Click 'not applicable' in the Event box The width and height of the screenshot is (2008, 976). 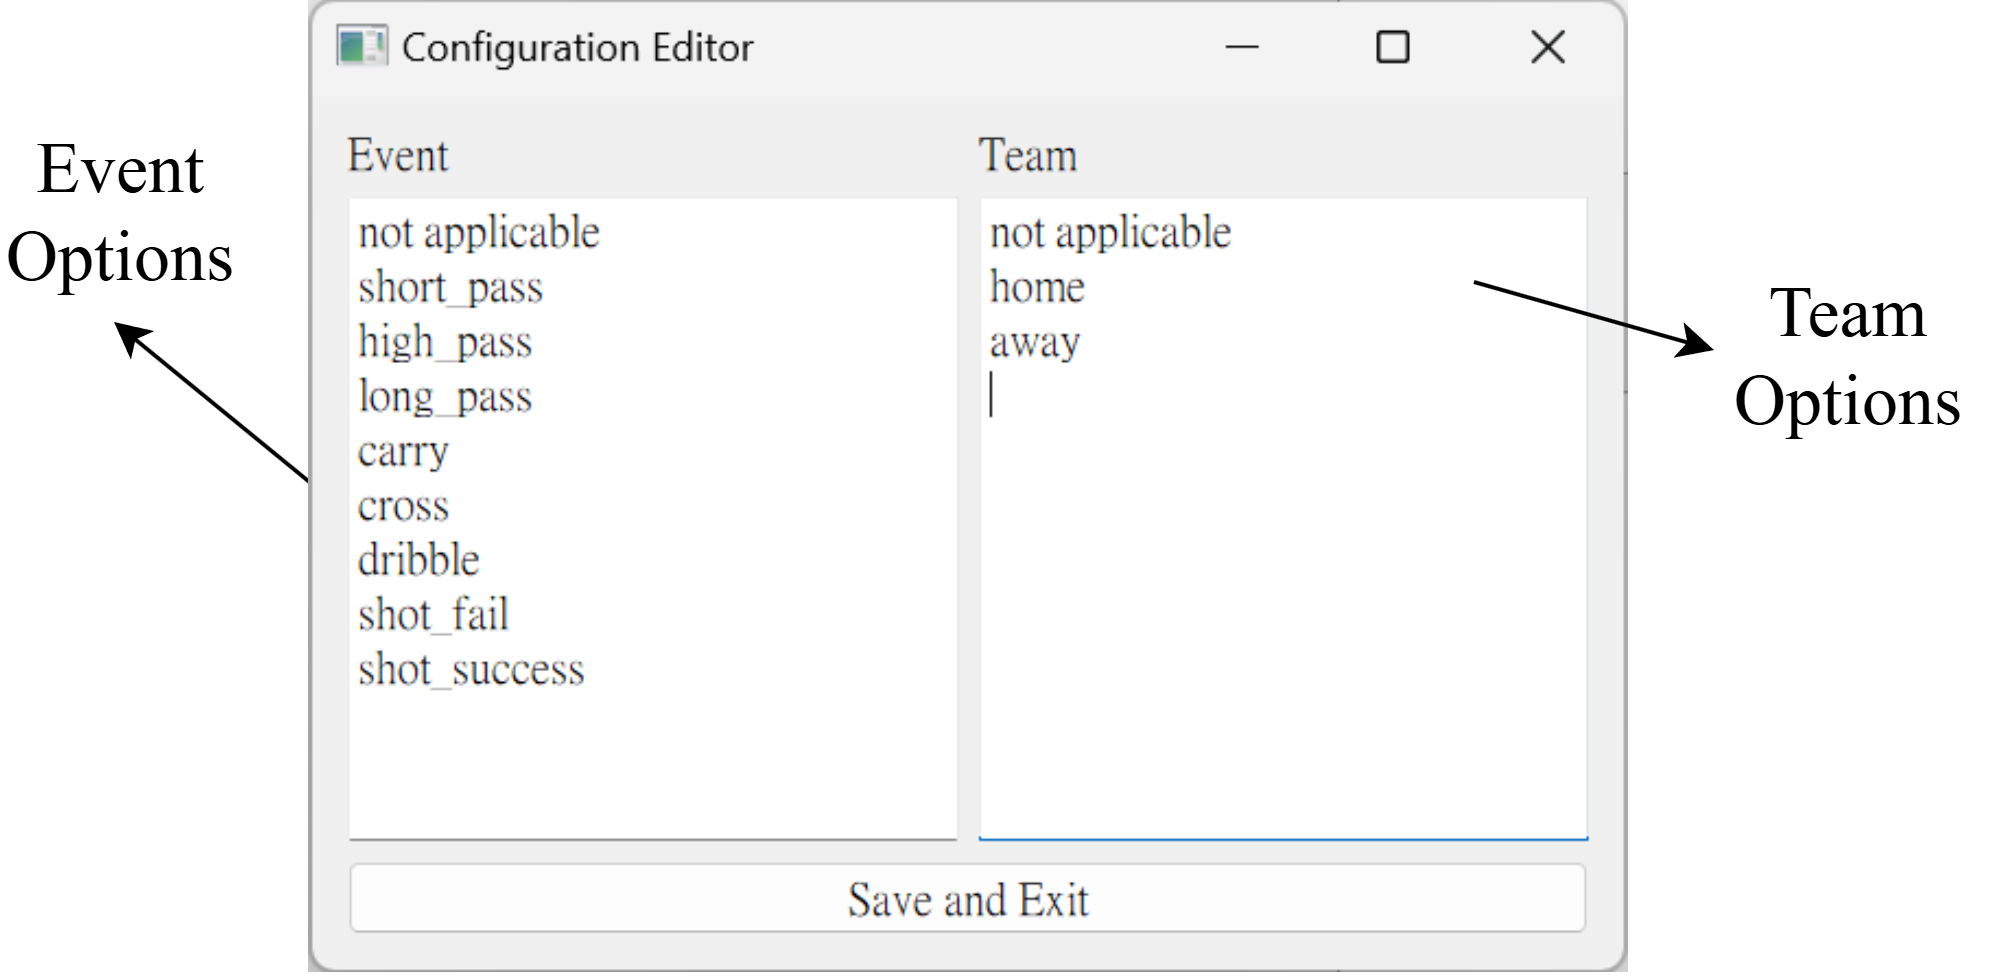coord(479,233)
